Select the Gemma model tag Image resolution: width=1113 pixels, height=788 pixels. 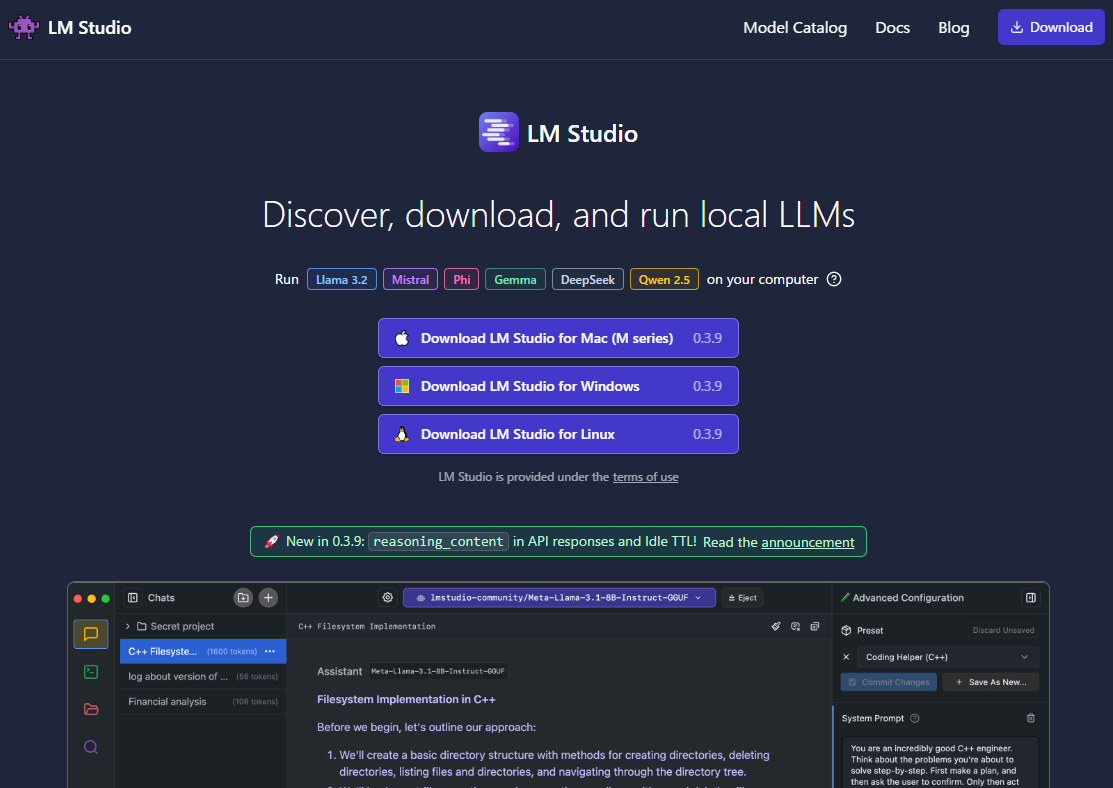tap(515, 279)
